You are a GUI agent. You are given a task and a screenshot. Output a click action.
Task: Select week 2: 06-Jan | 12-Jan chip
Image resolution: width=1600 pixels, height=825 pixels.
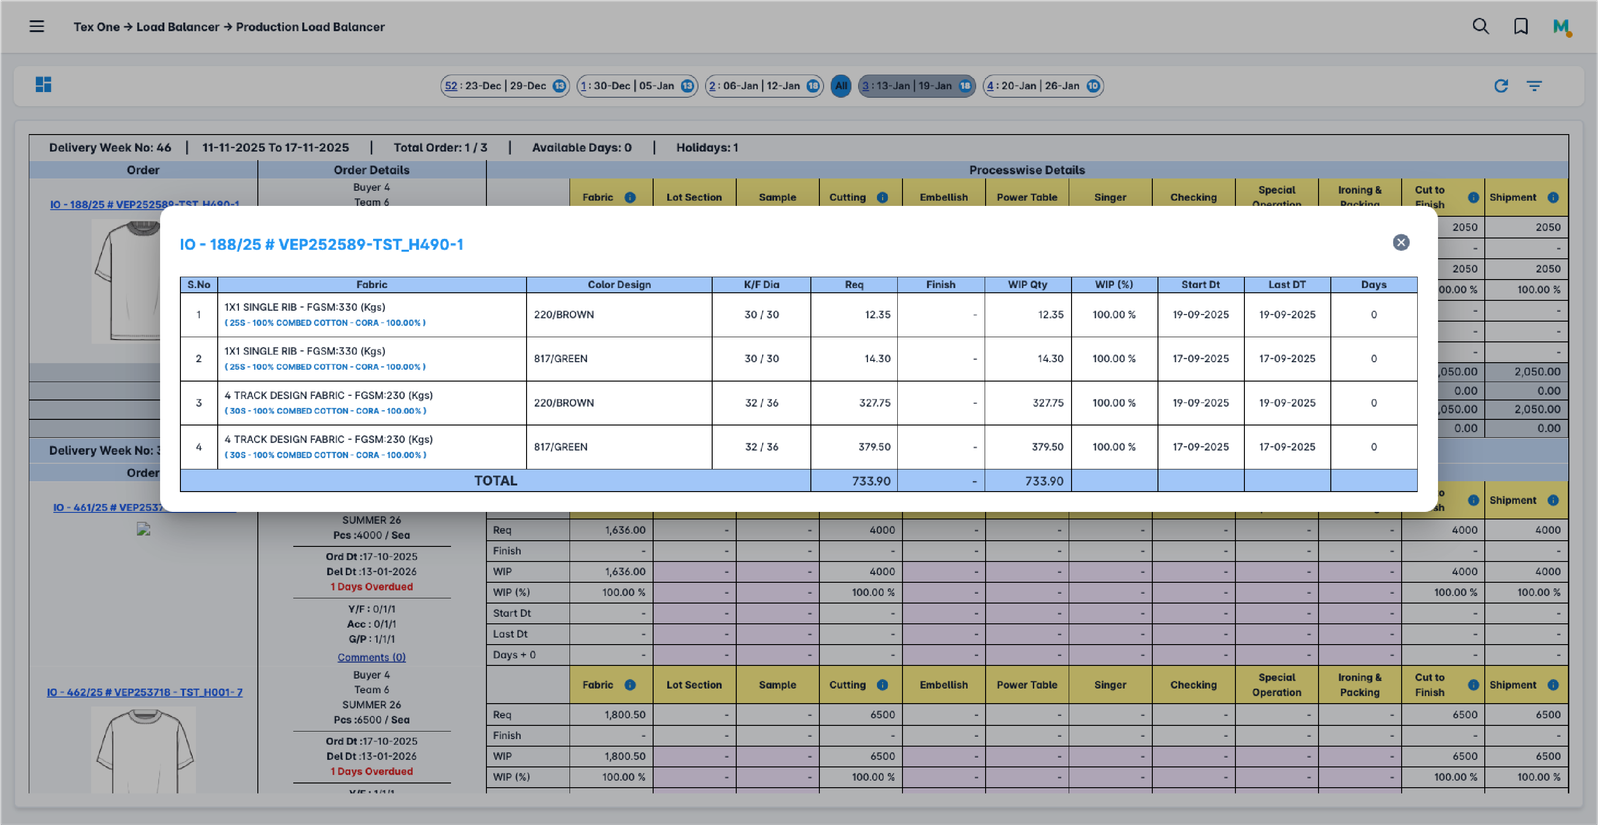coord(763,86)
